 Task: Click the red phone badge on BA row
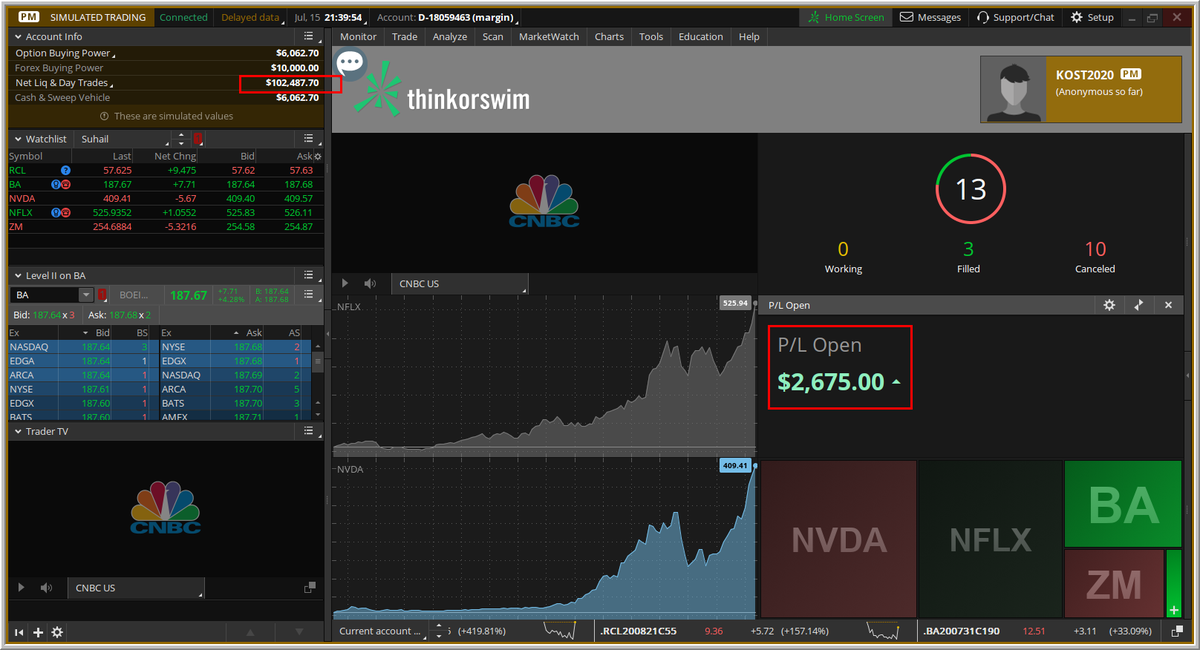[66, 185]
